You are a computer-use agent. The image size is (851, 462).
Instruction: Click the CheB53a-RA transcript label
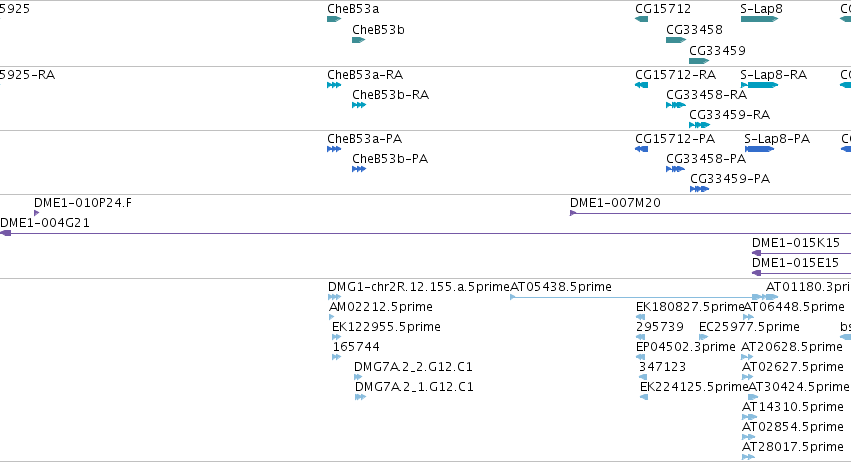coord(365,75)
